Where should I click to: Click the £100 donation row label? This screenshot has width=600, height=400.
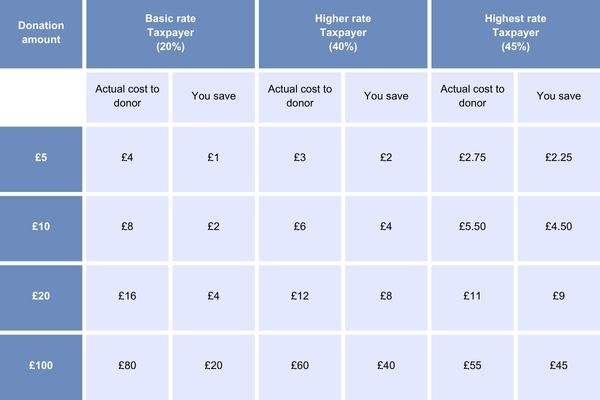(41, 367)
